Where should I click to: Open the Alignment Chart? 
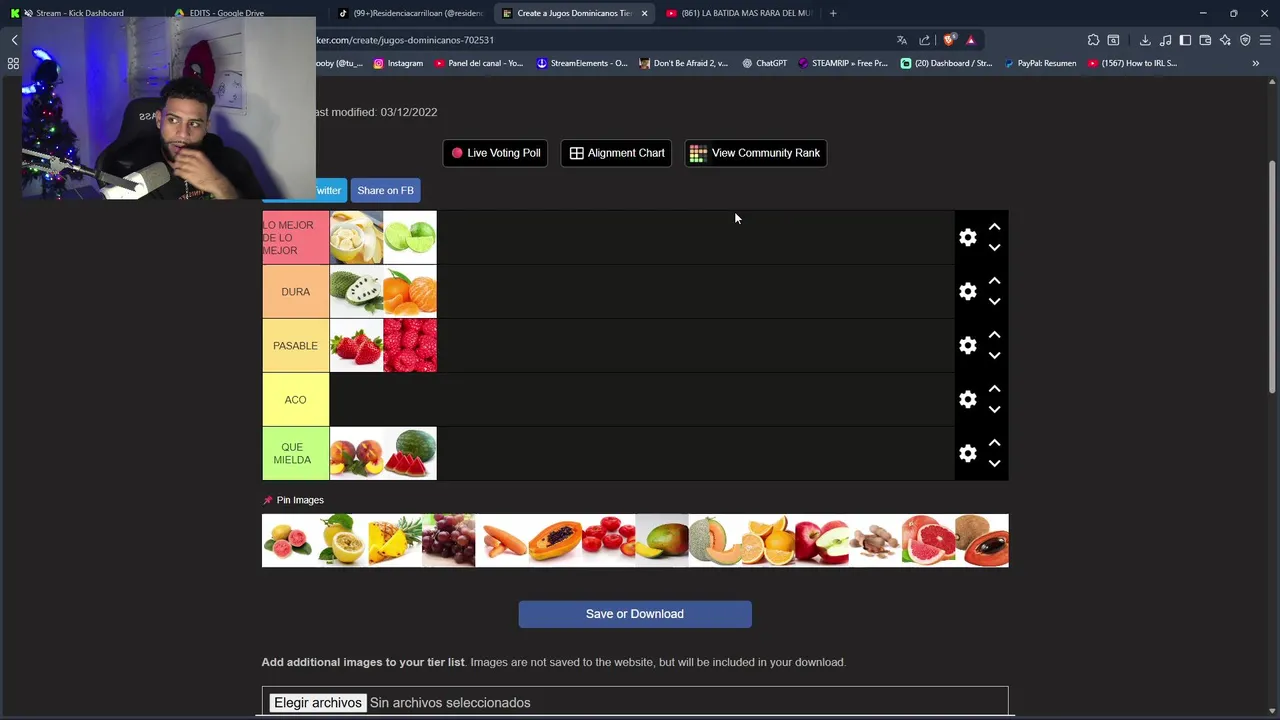coord(616,153)
